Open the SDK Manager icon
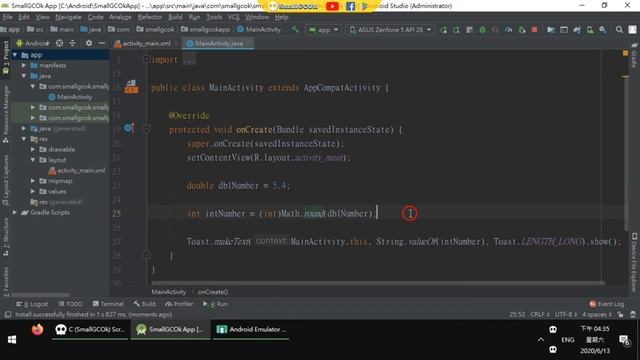Viewport: 640px width, 360px height. click(x=603, y=30)
